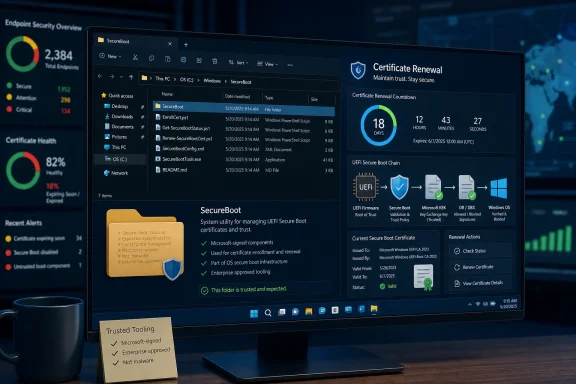Image resolution: width=576 pixels, height=384 pixels.
Task: Close the SecureBoot Explorer tab
Action: (170, 44)
